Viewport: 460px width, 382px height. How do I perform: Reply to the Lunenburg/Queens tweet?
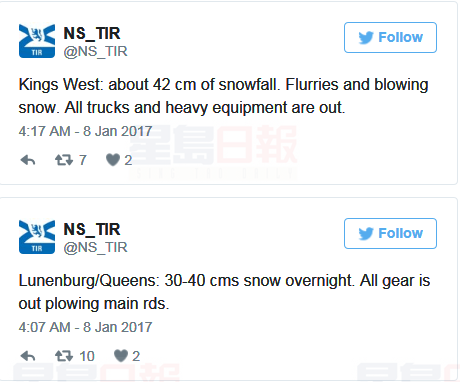(28, 356)
